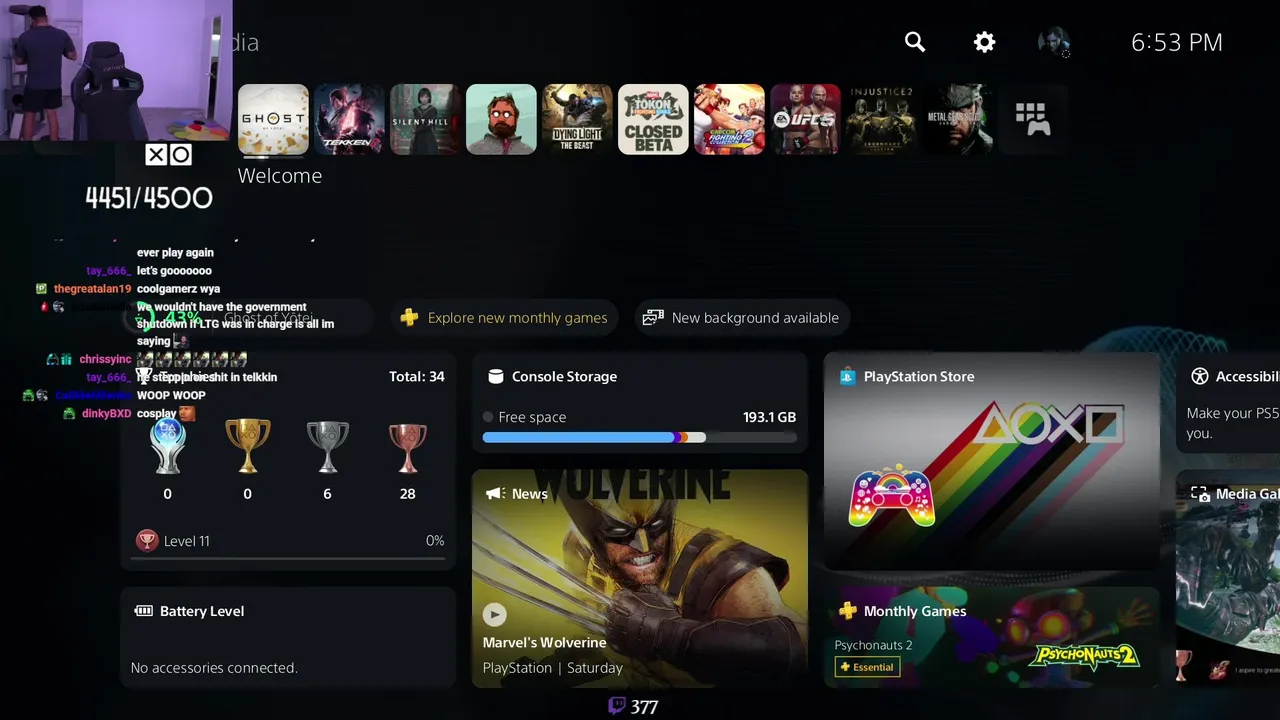Click the Console Storage drive icon
Viewport: 1280px width, 720px height.
click(495, 376)
